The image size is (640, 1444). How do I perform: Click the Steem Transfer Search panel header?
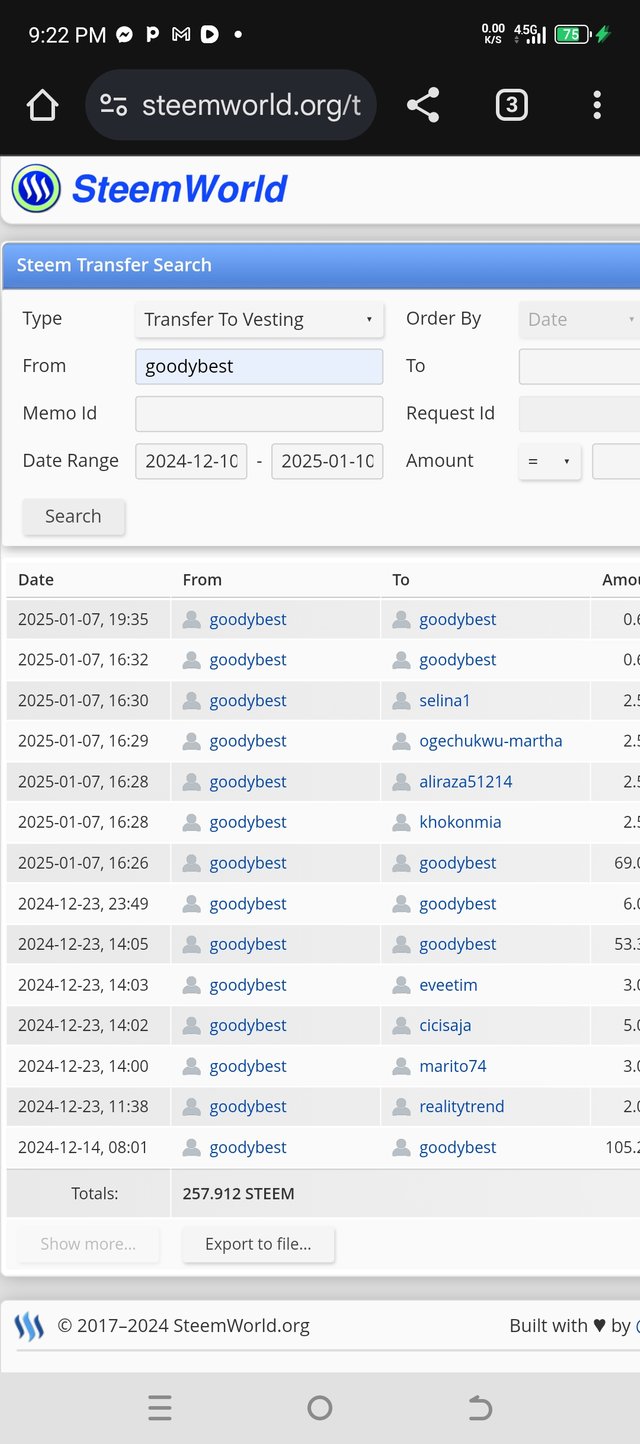coord(321,265)
